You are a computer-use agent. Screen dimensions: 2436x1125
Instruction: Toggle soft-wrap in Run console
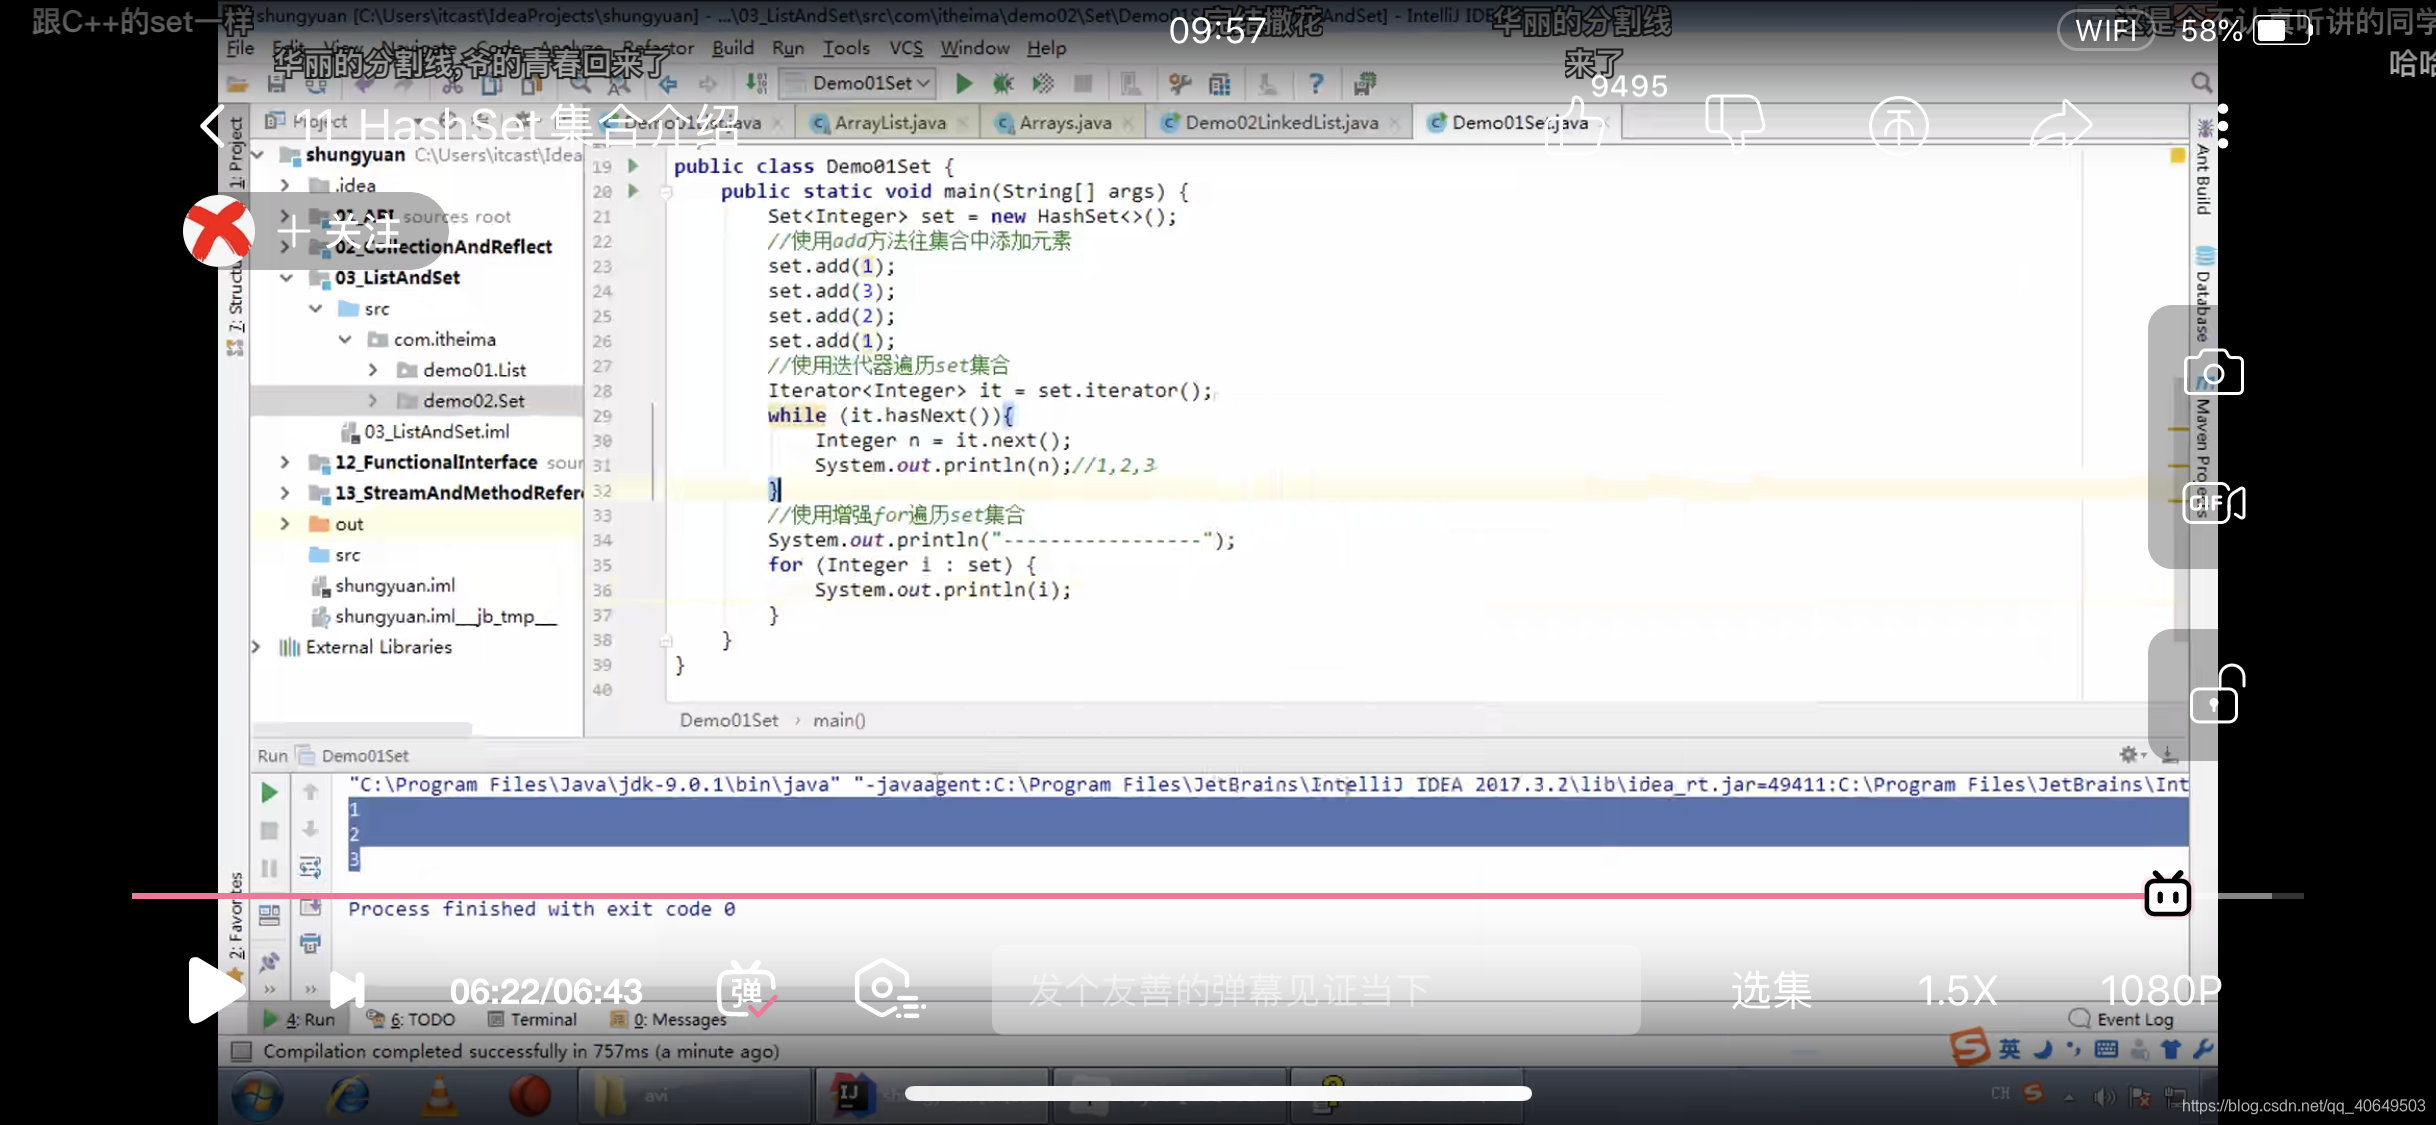click(x=311, y=867)
